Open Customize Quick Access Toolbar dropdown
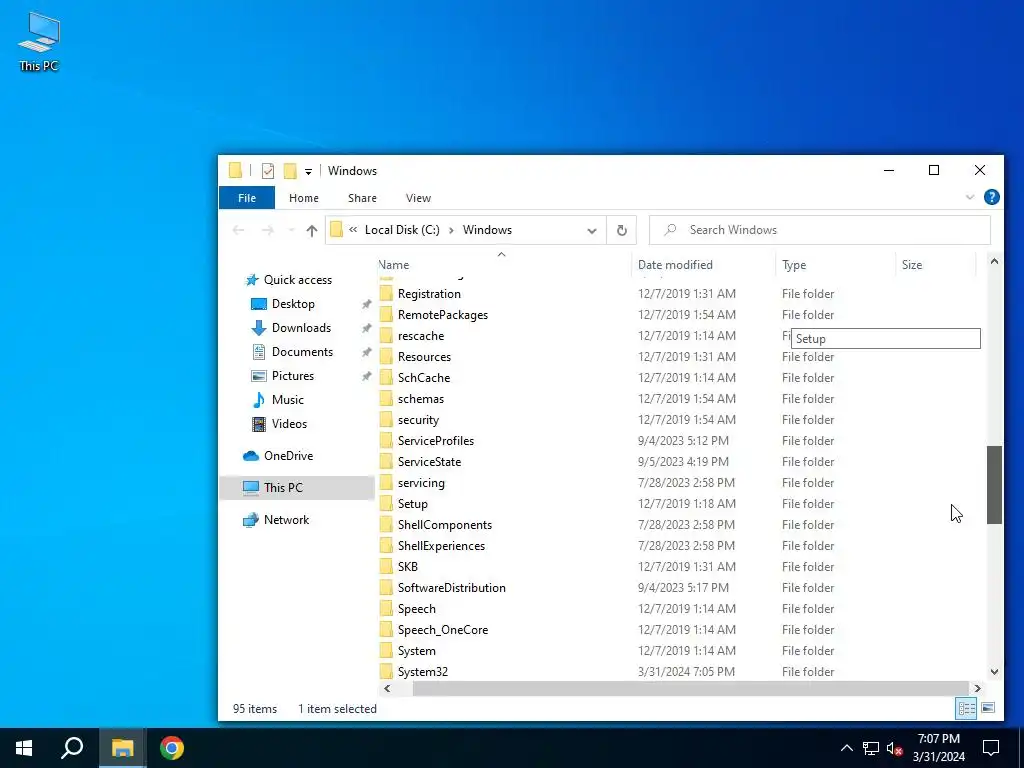Screen dimensions: 1024x768 308,172
